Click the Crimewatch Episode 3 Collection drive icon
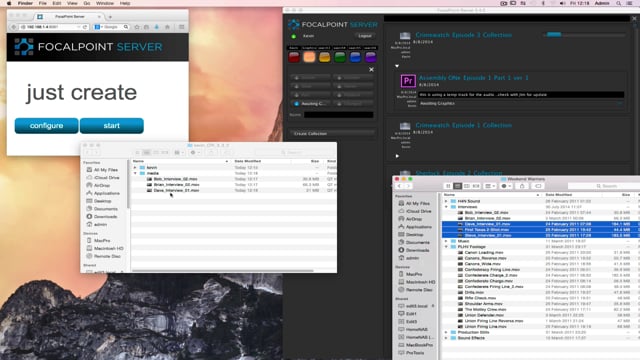The height and width of the screenshot is (360, 640). pos(404,36)
